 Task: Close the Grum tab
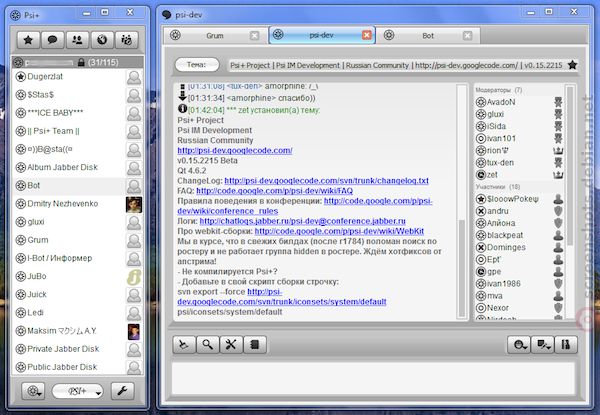pos(254,36)
